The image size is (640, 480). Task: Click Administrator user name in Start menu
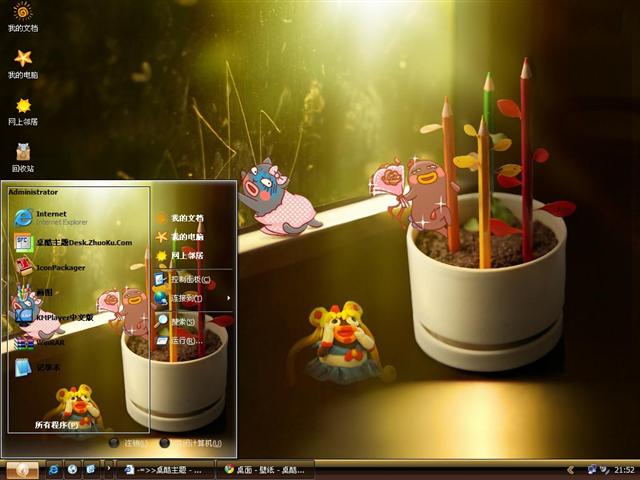[x=33, y=192]
